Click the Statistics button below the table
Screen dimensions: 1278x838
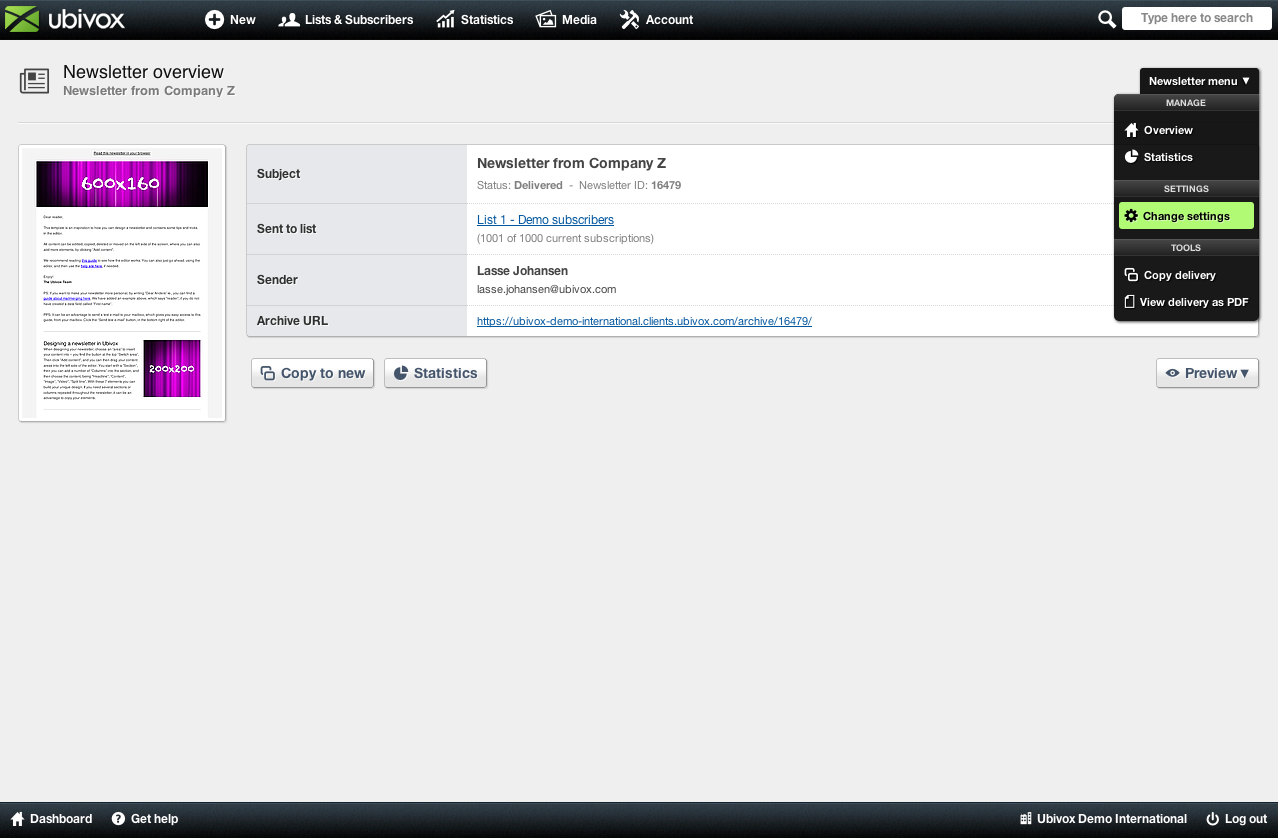pyautogui.click(x=435, y=373)
